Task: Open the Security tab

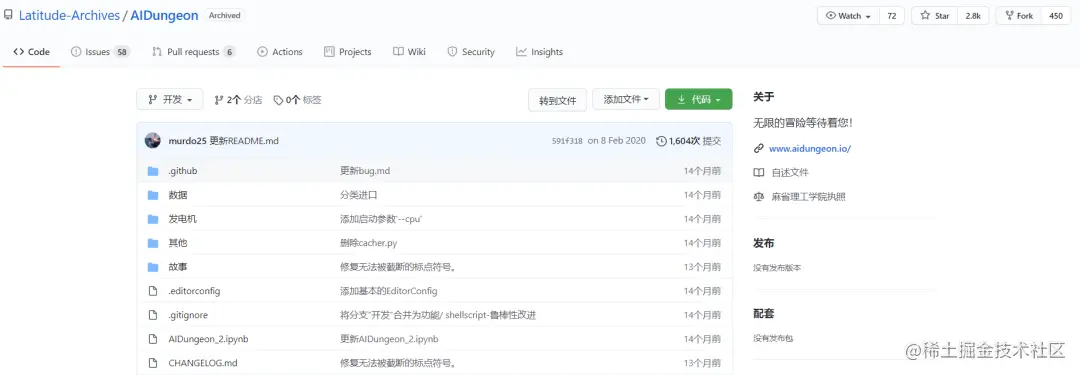Action: [471, 52]
